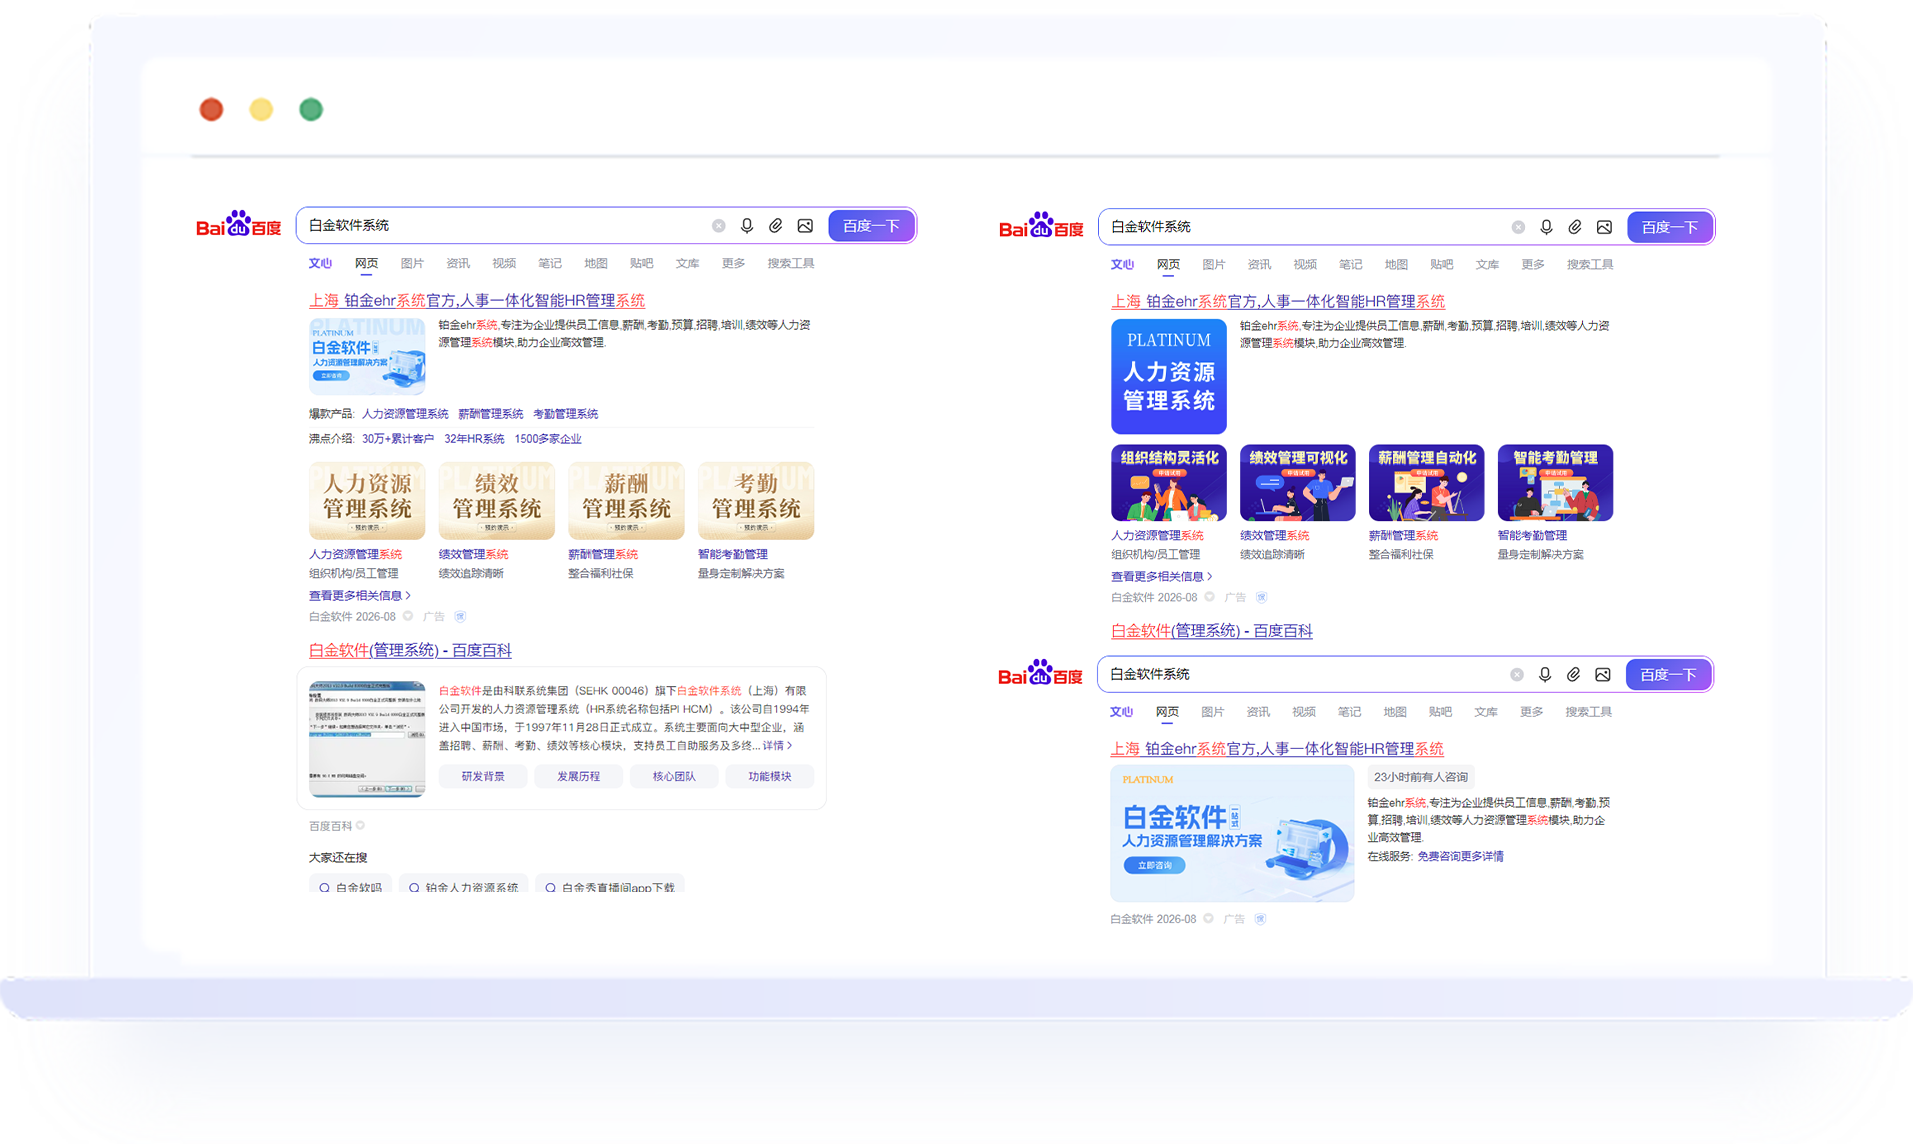
Task: Click the microphone icon in lower-right search bar
Action: click(x=1545, y=675)
